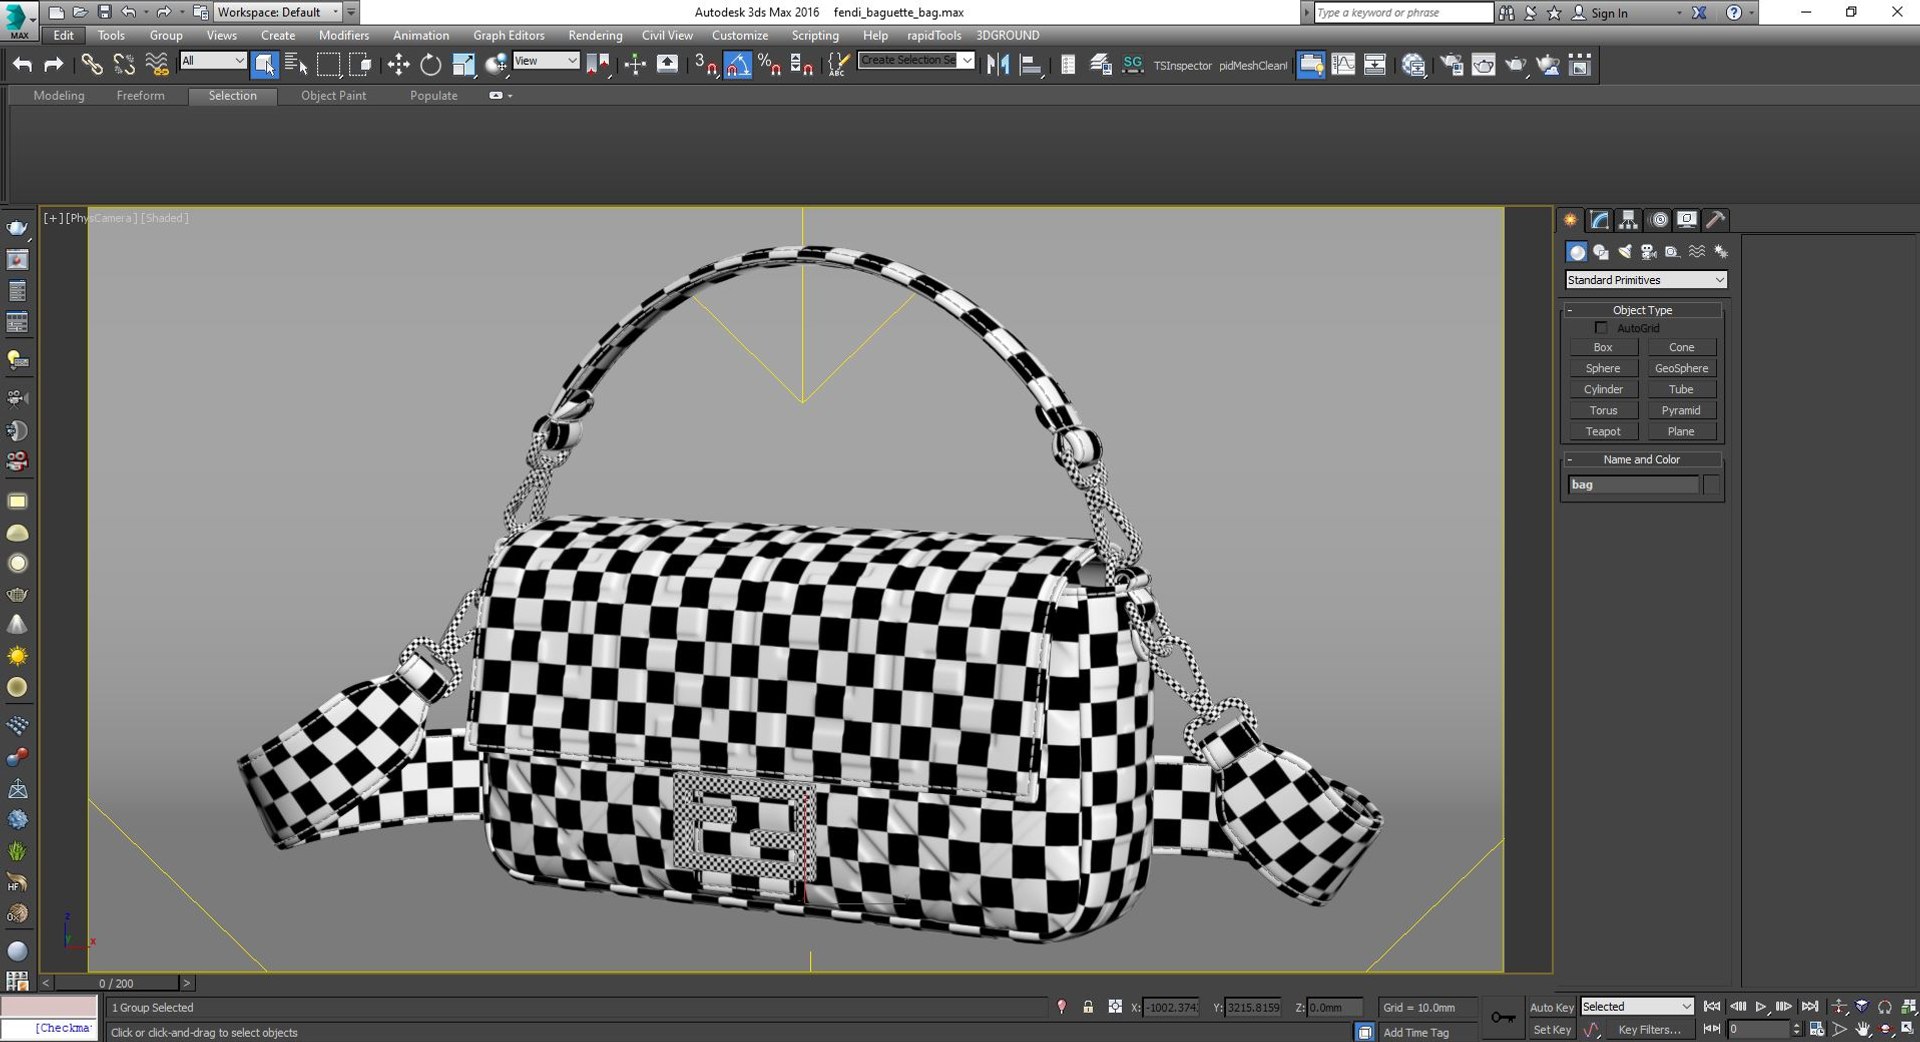Click the Sign In link
This screenshot has width=1920, height=1042.
[1609, 13]
